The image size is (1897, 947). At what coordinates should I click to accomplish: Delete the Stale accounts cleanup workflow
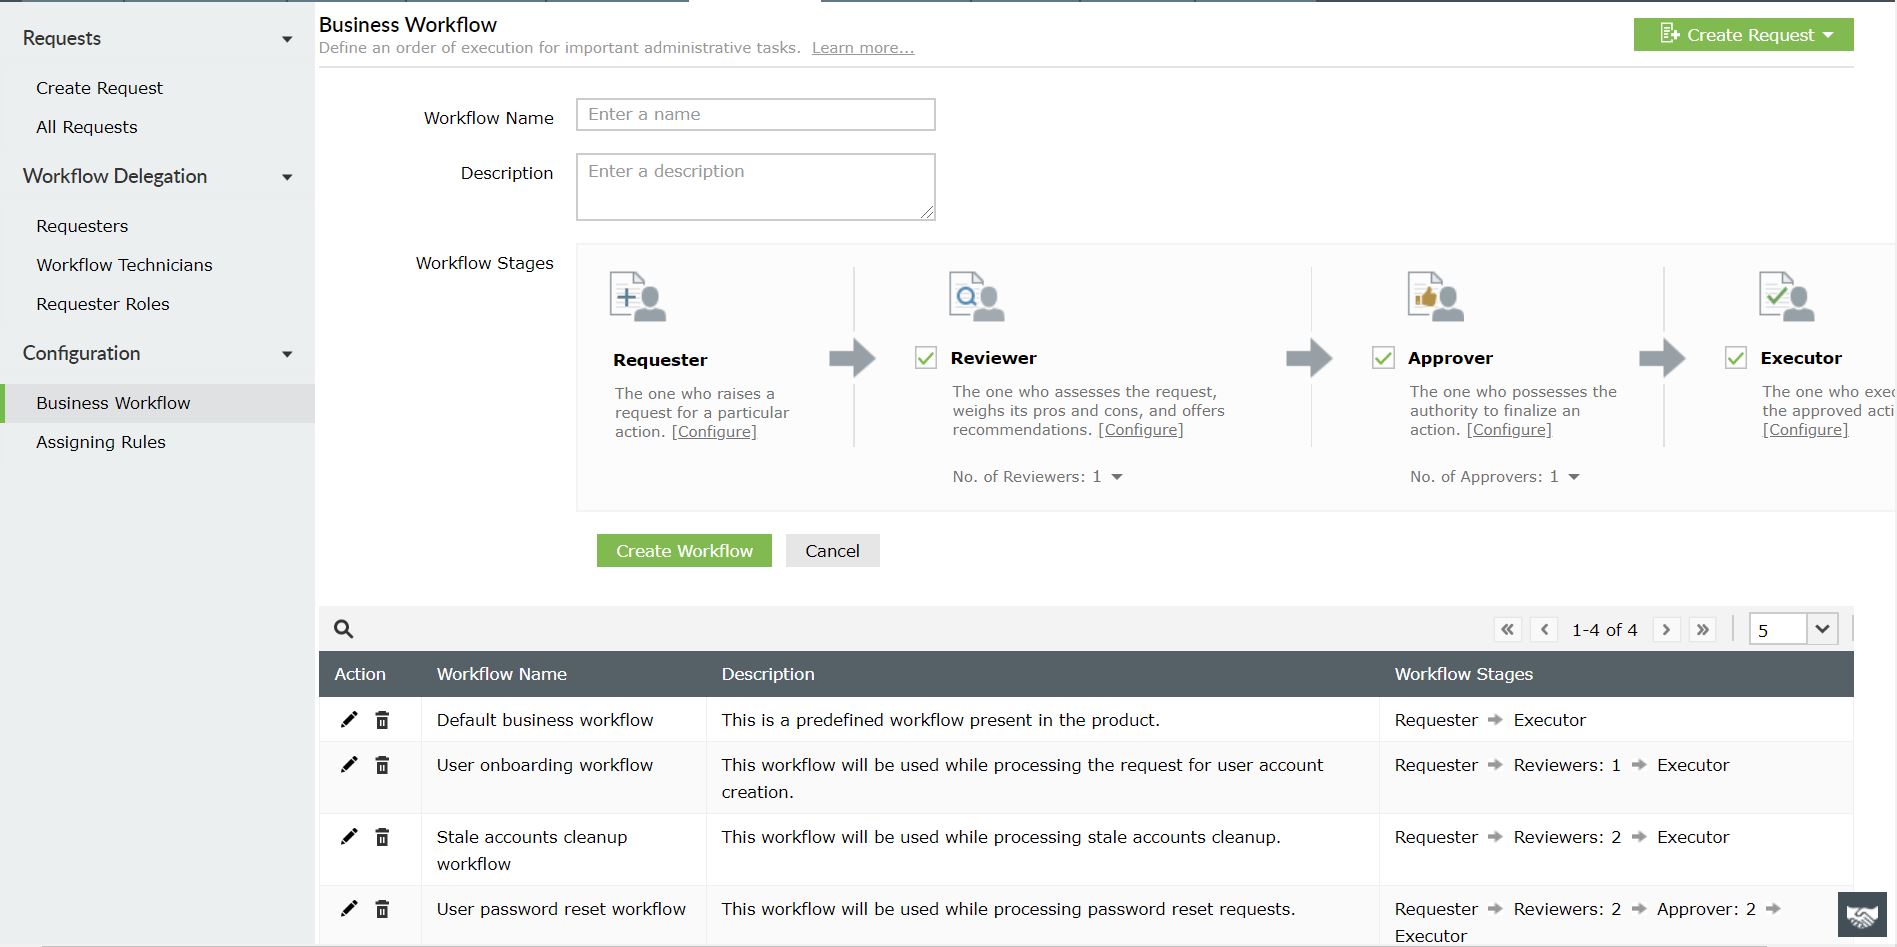(x=382, y=837)
